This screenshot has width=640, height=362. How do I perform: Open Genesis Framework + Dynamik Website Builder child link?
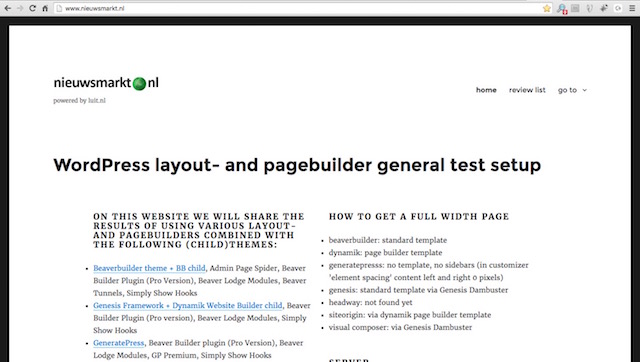pyautogui.click(x=188, y=305)
